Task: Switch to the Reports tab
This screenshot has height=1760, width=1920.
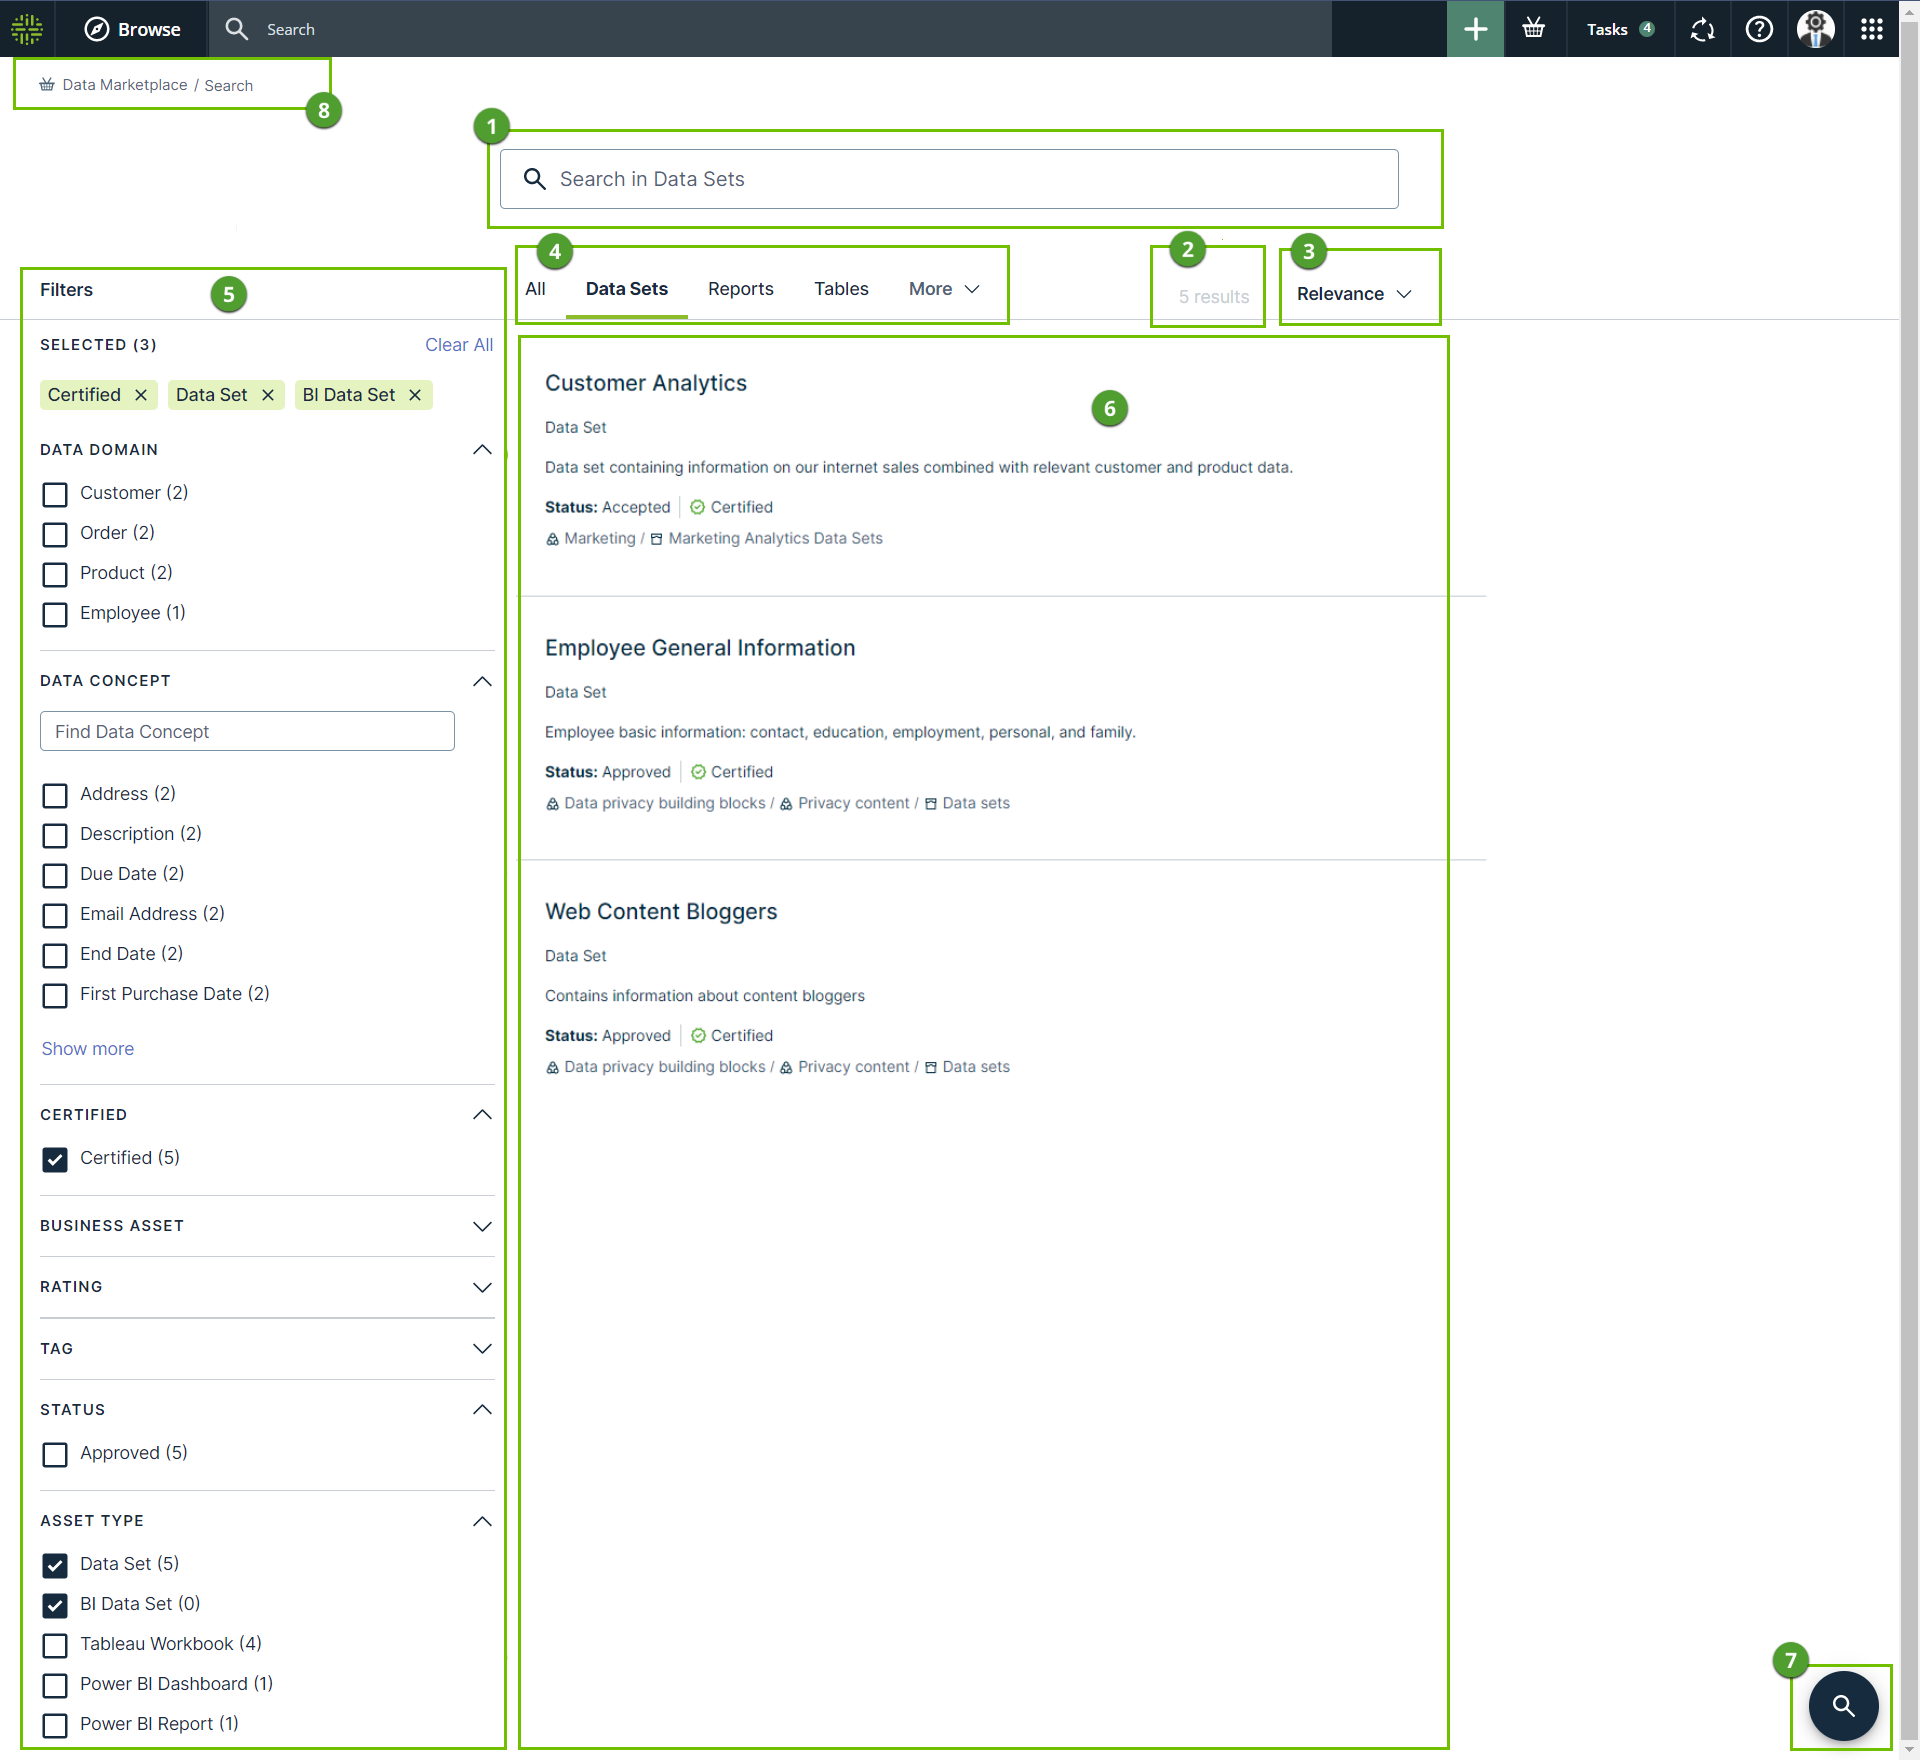Action: click(x=740, y=289)
